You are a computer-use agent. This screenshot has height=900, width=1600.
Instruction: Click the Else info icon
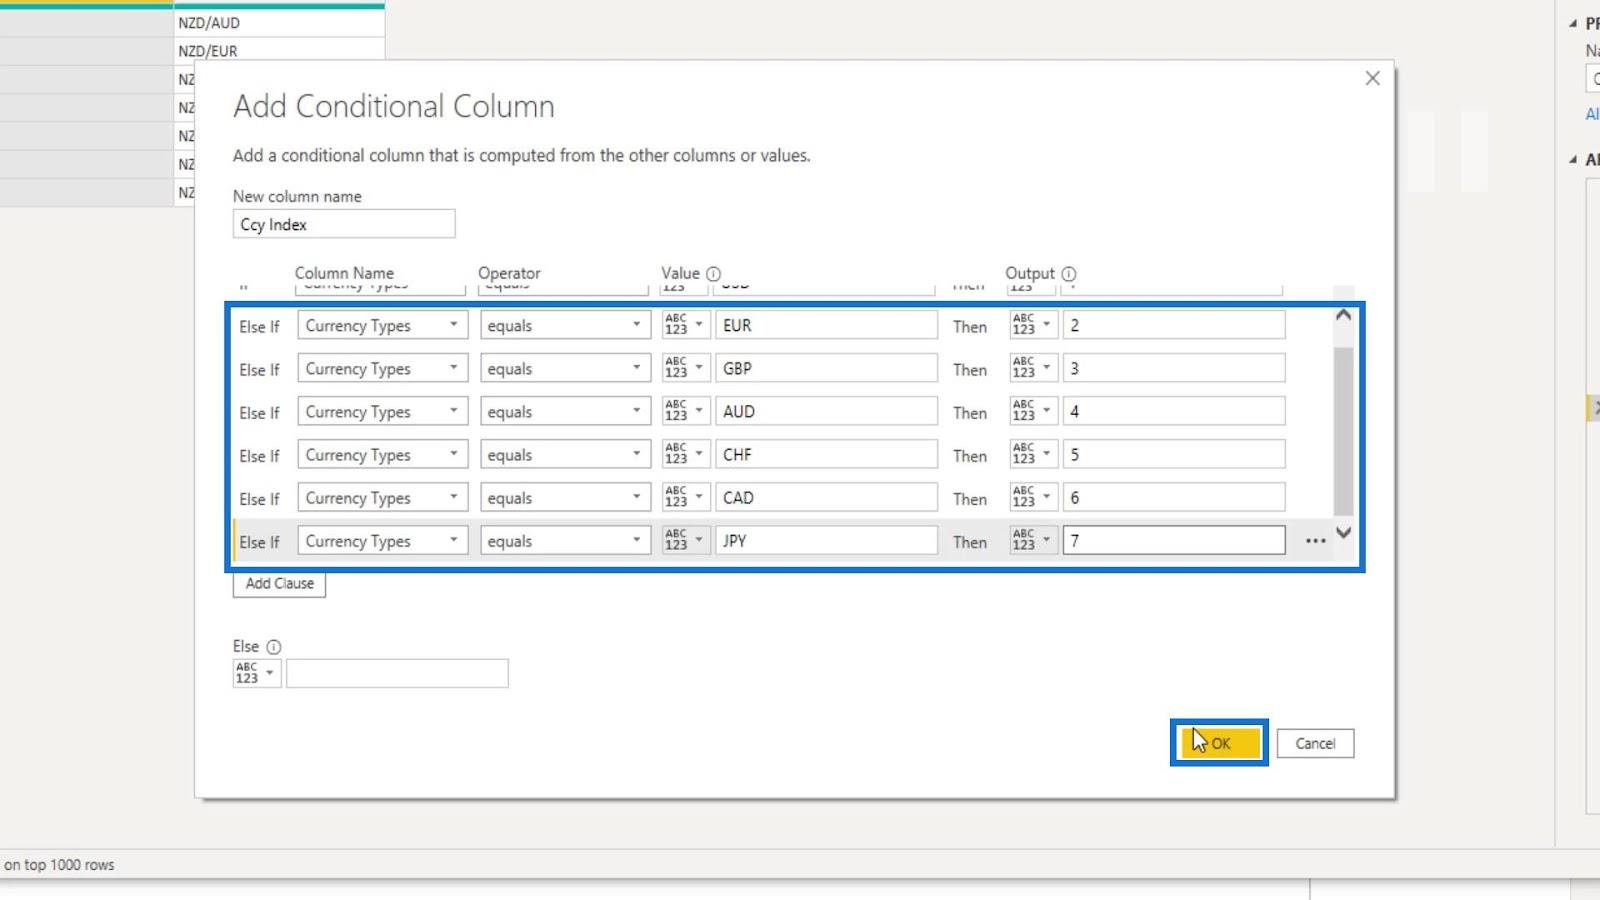[274, 647]
